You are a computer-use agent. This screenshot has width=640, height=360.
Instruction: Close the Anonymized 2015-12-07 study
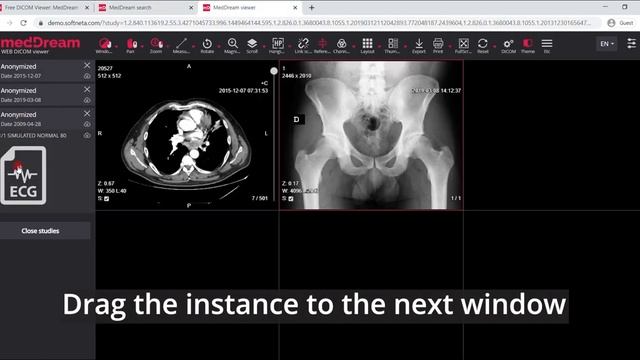pyautogui.click(x=87, y=65)
